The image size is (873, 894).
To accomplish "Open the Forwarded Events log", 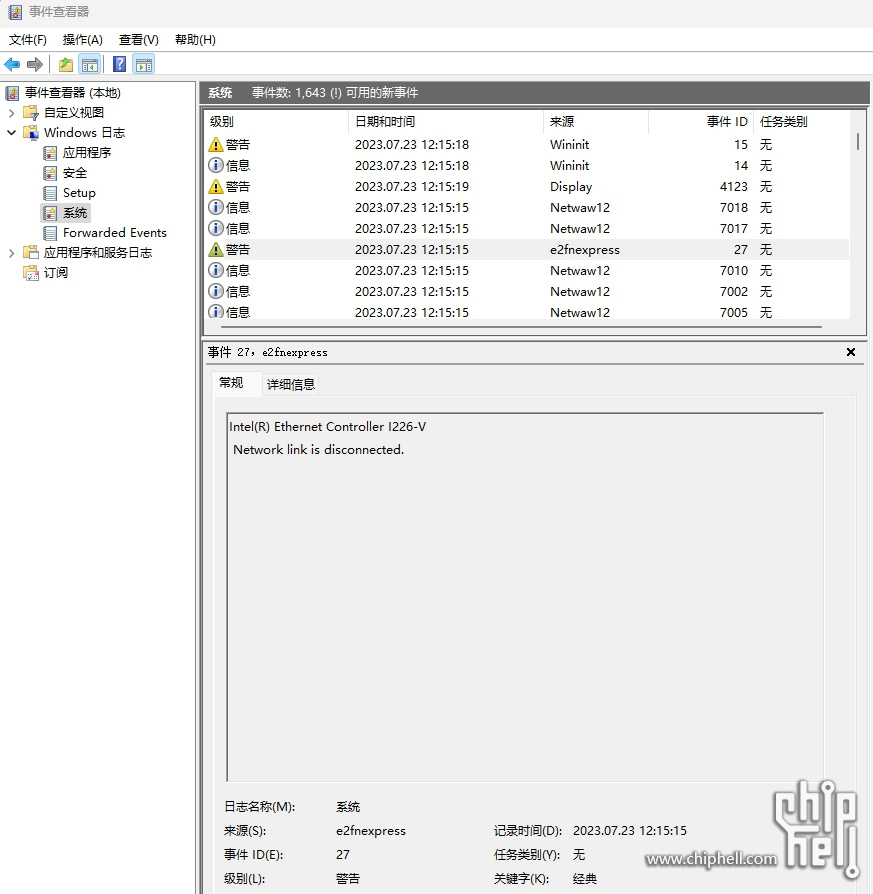I will pos(115,233).
